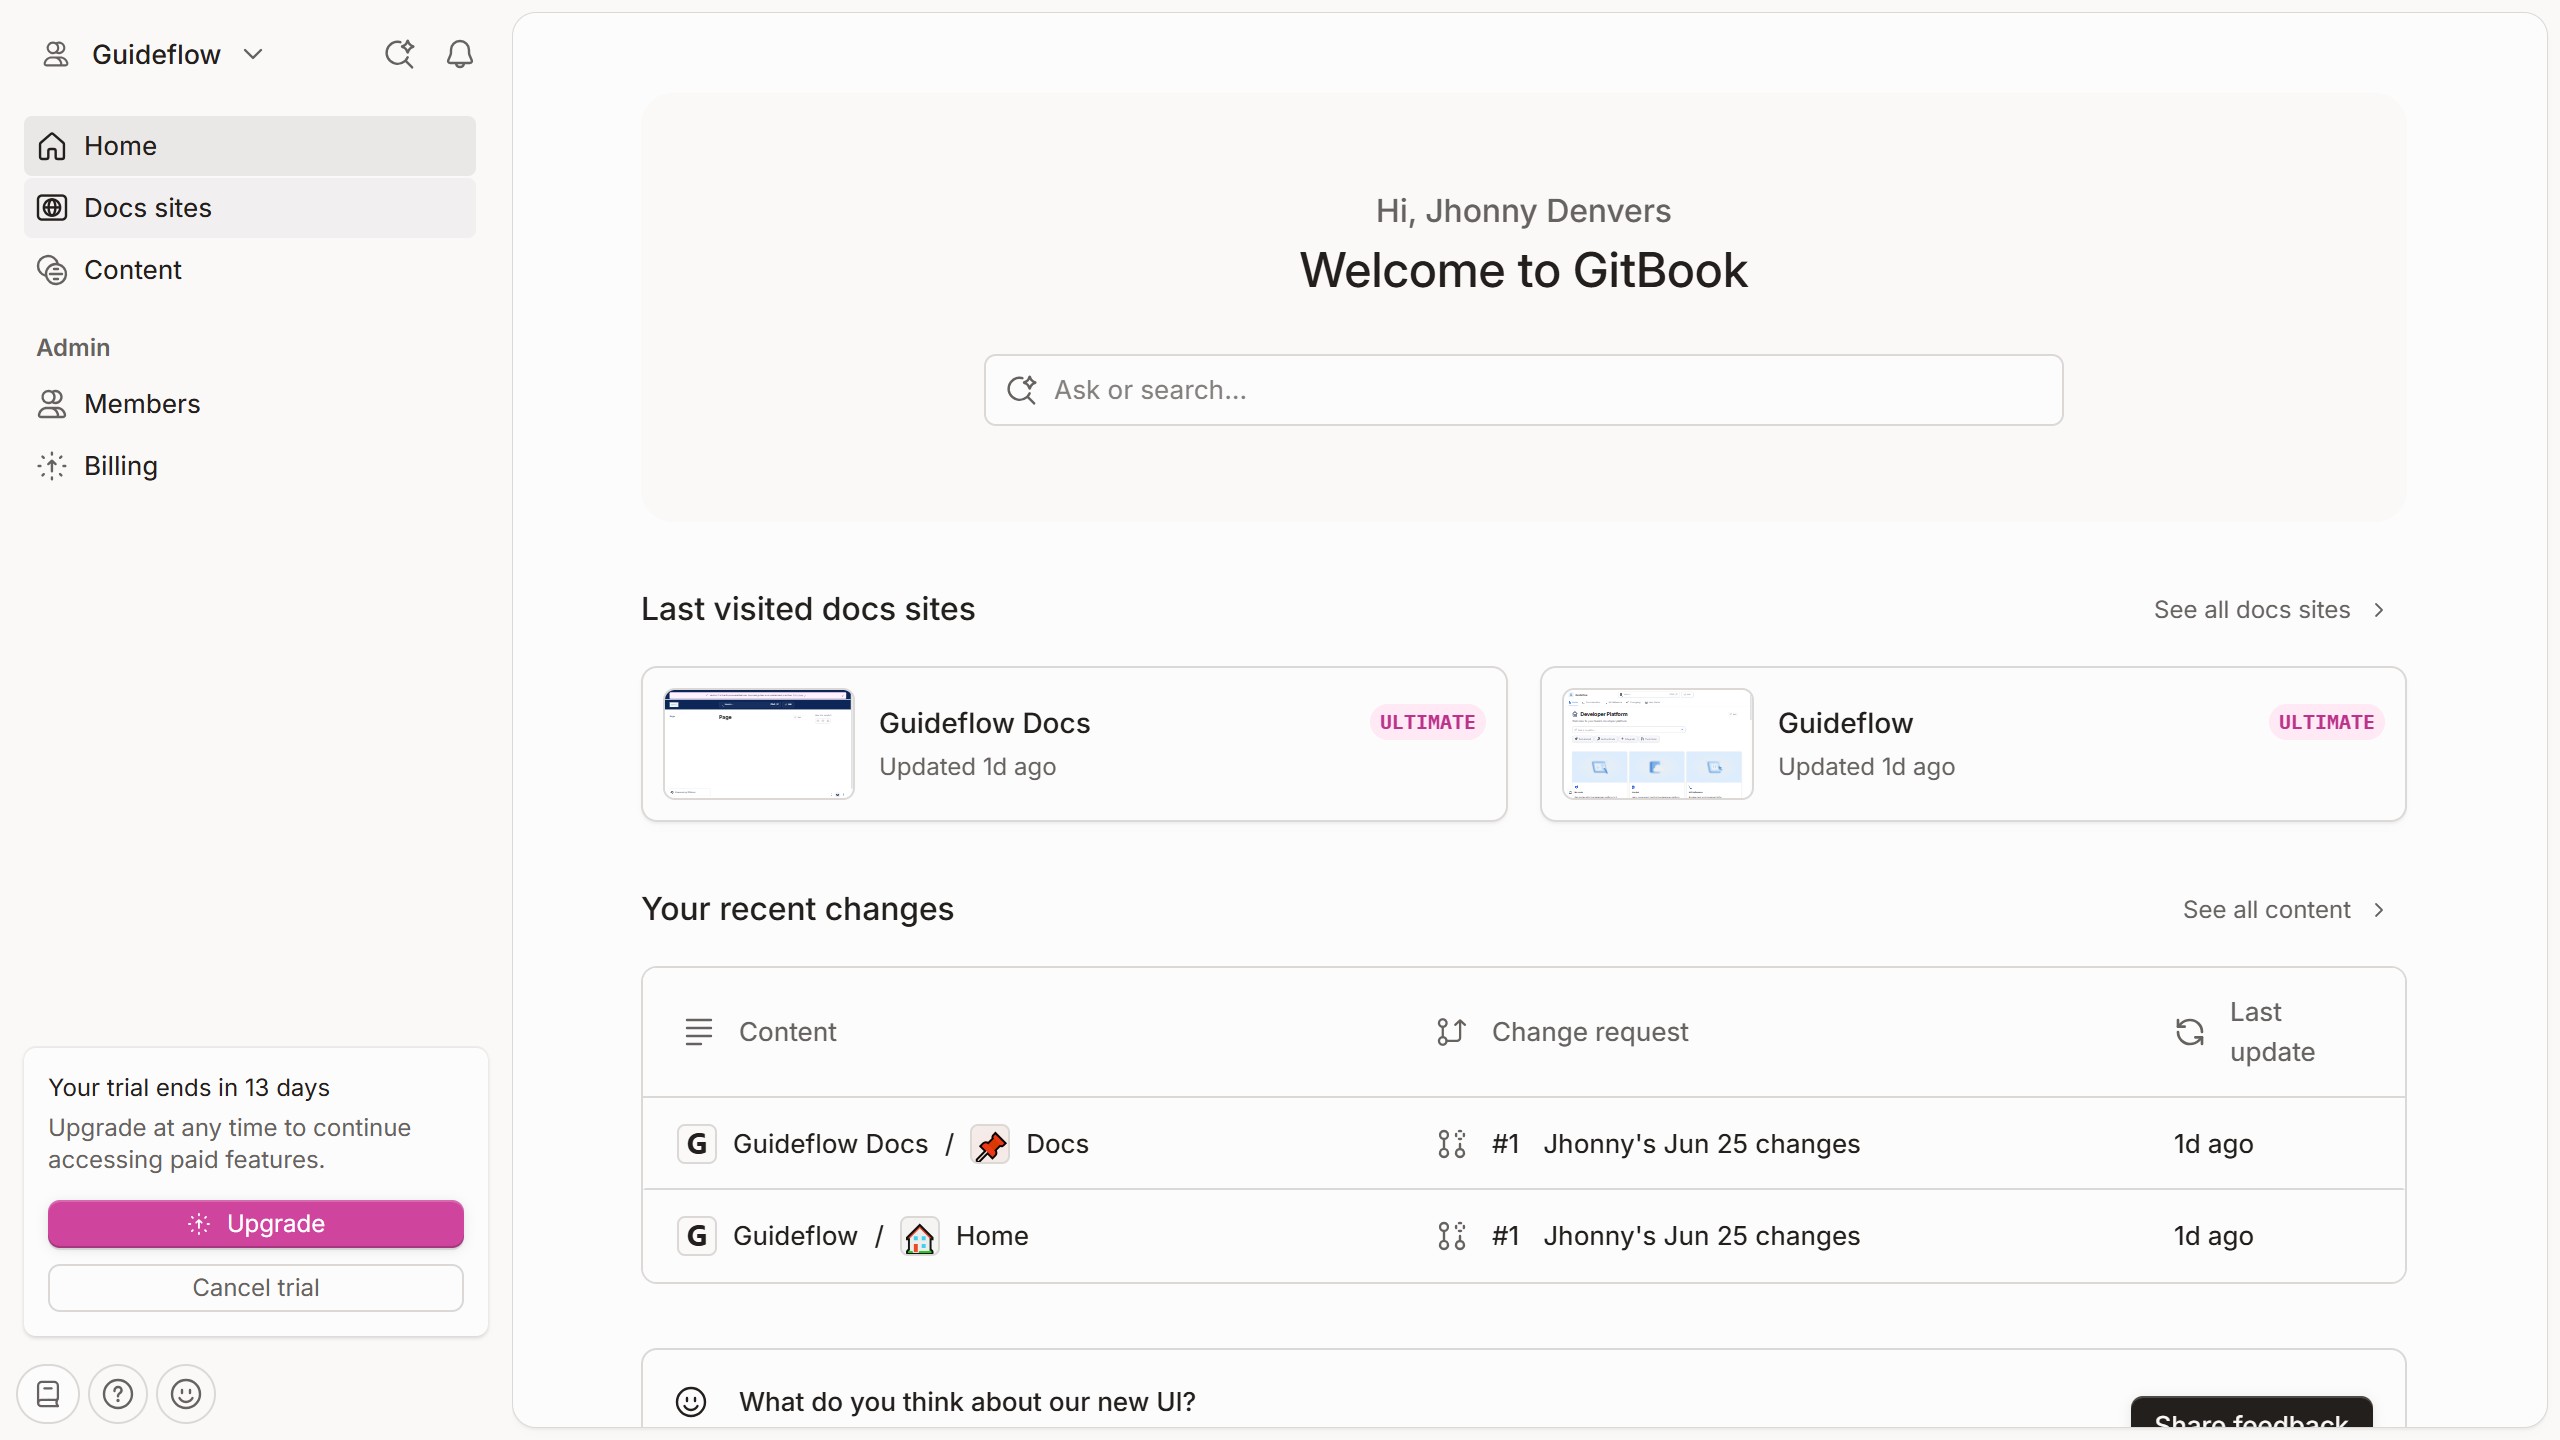The width and height of the screenshot is (2560, 1440).
Task: Click the Last update column header
Action: point(2272,1032)
